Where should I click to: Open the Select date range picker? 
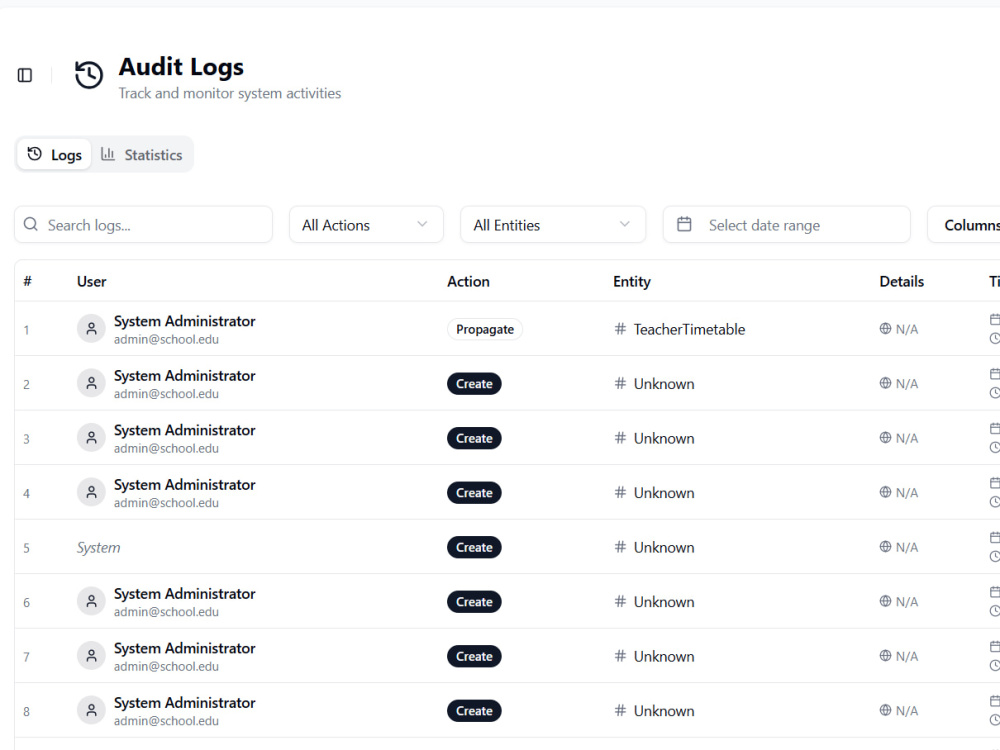pyautogui.click(x=786, y=224)
